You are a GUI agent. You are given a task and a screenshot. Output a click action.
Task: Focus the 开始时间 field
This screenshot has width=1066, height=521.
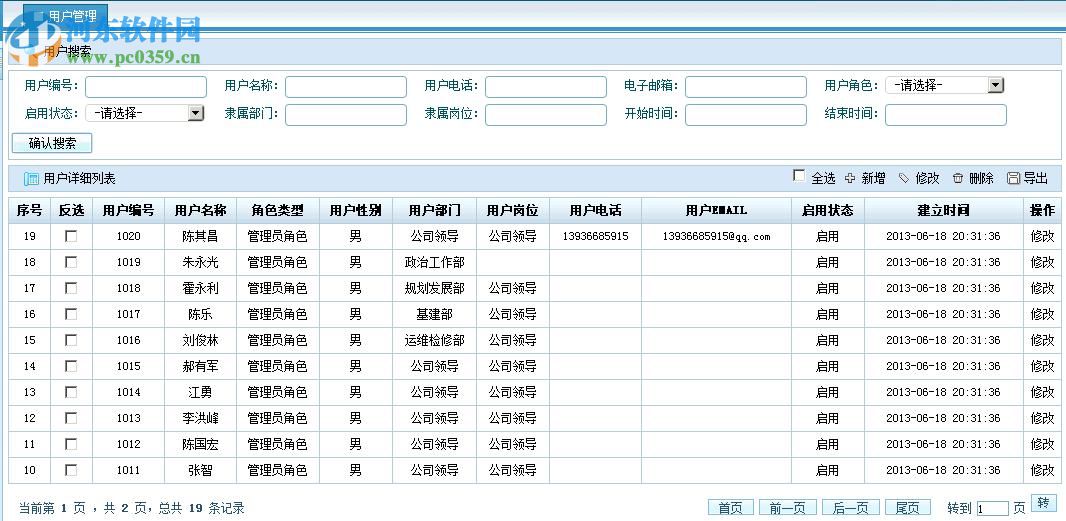[x=746, y=114]
